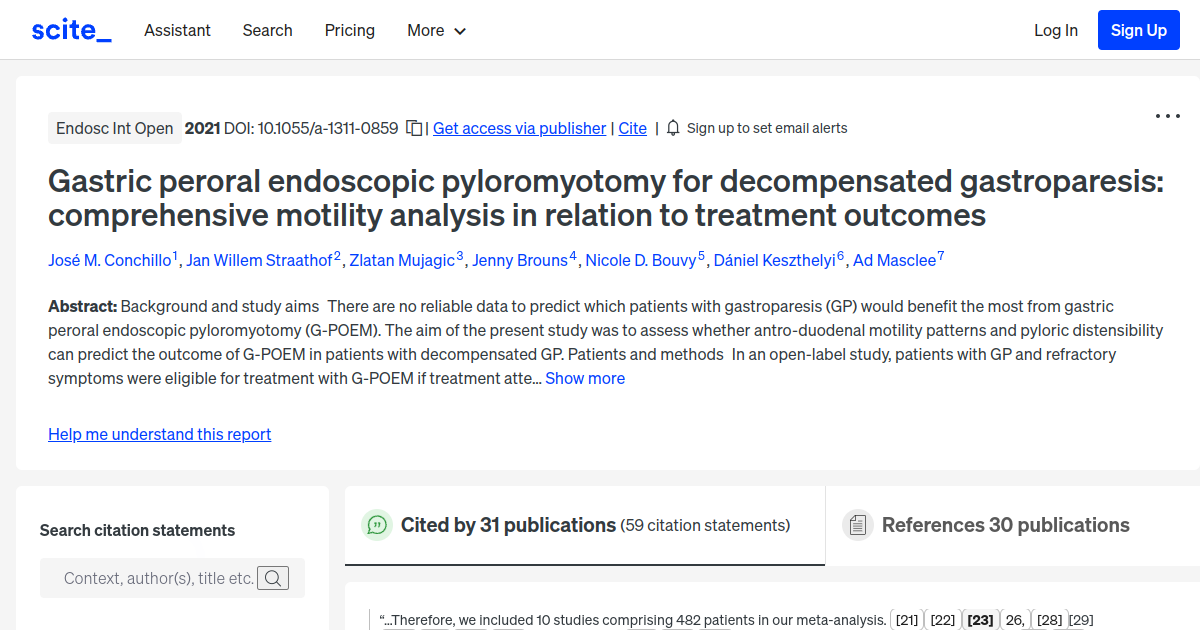Click the References document icon
This screenshot has width=1200, height=630.
857,525
